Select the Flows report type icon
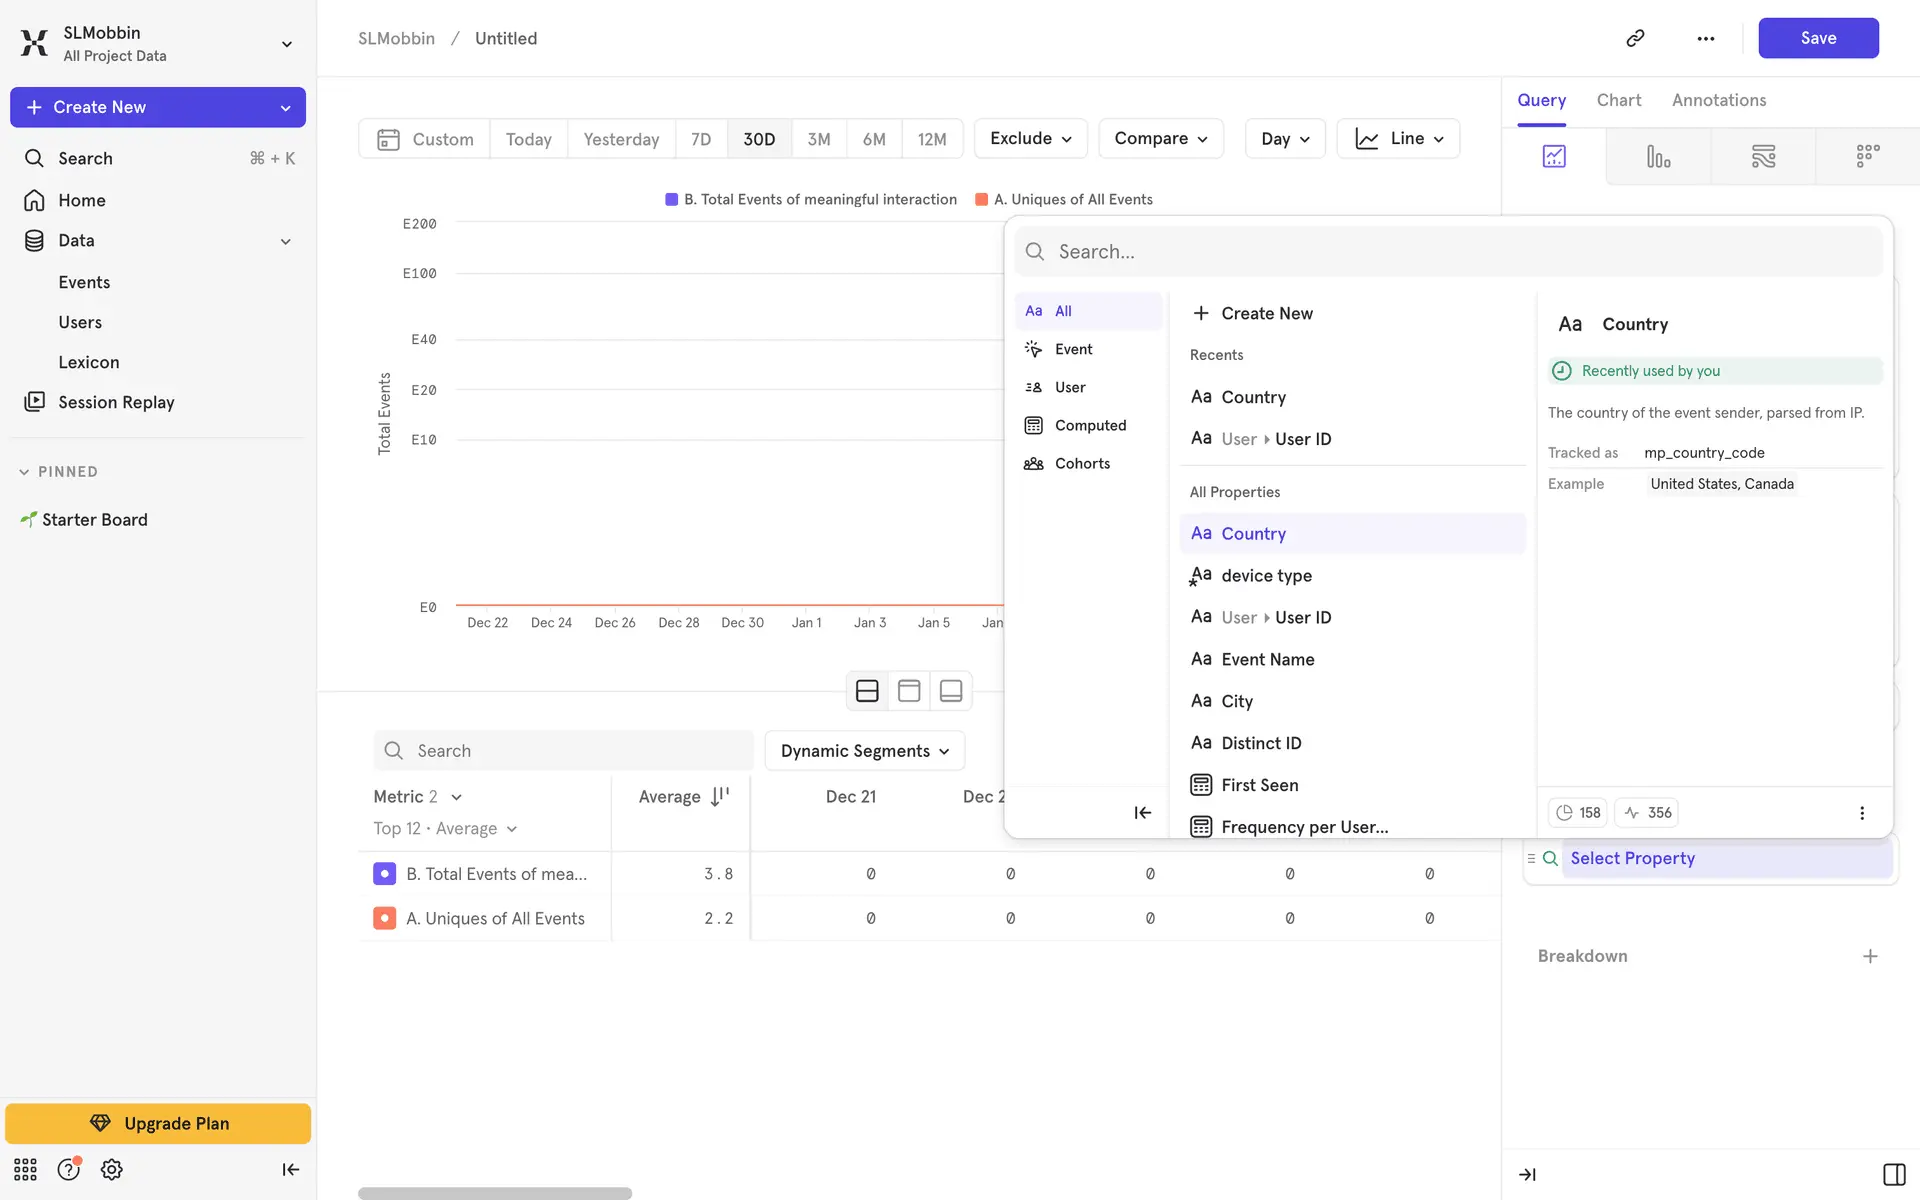The image size is (1920, 1200). pos(1763,156)
